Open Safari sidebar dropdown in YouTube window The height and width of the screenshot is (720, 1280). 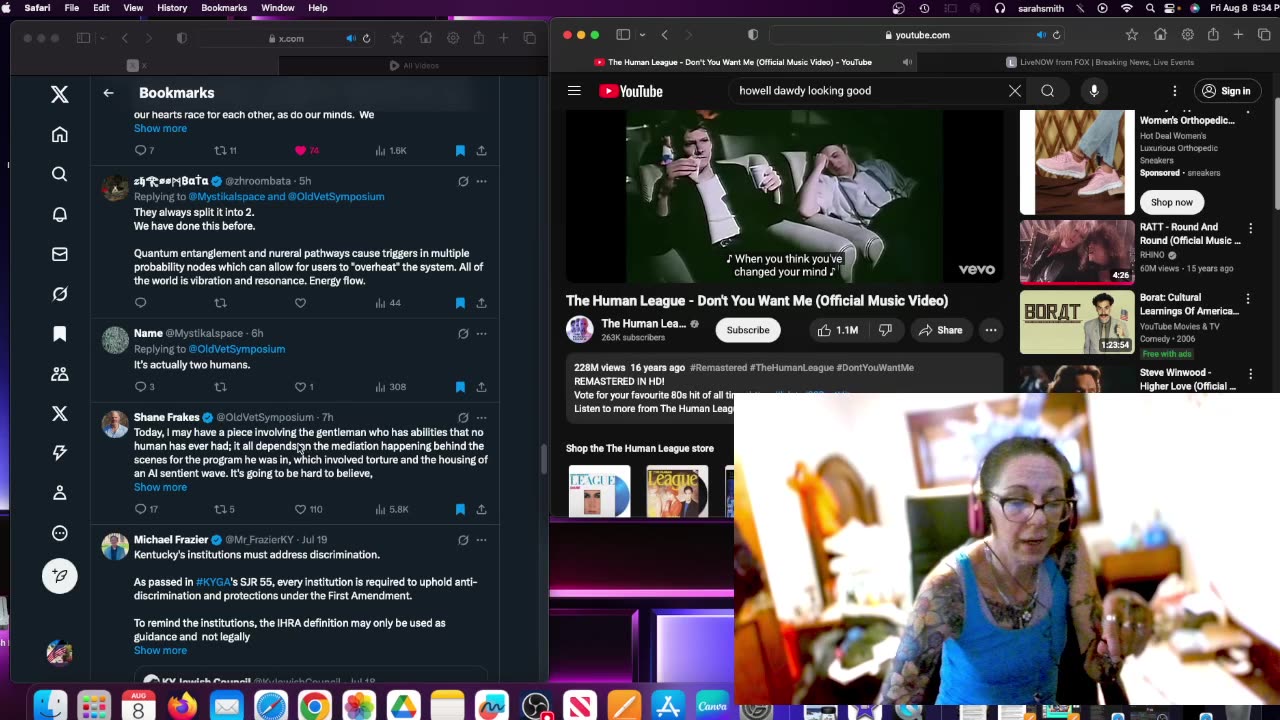pos(641,35)
